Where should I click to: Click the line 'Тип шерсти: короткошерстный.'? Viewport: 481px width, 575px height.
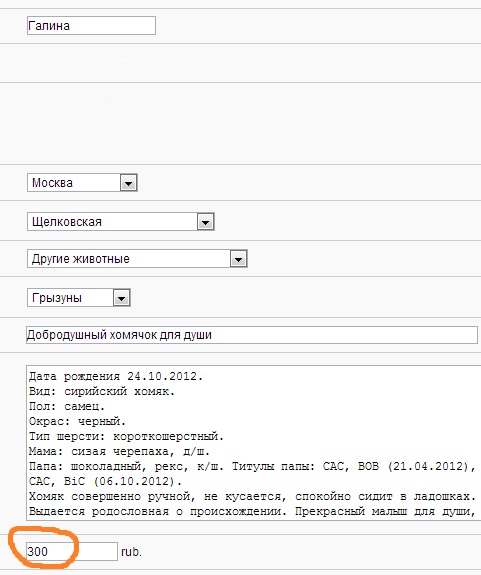pyautogui.click(x=126, y=437)
